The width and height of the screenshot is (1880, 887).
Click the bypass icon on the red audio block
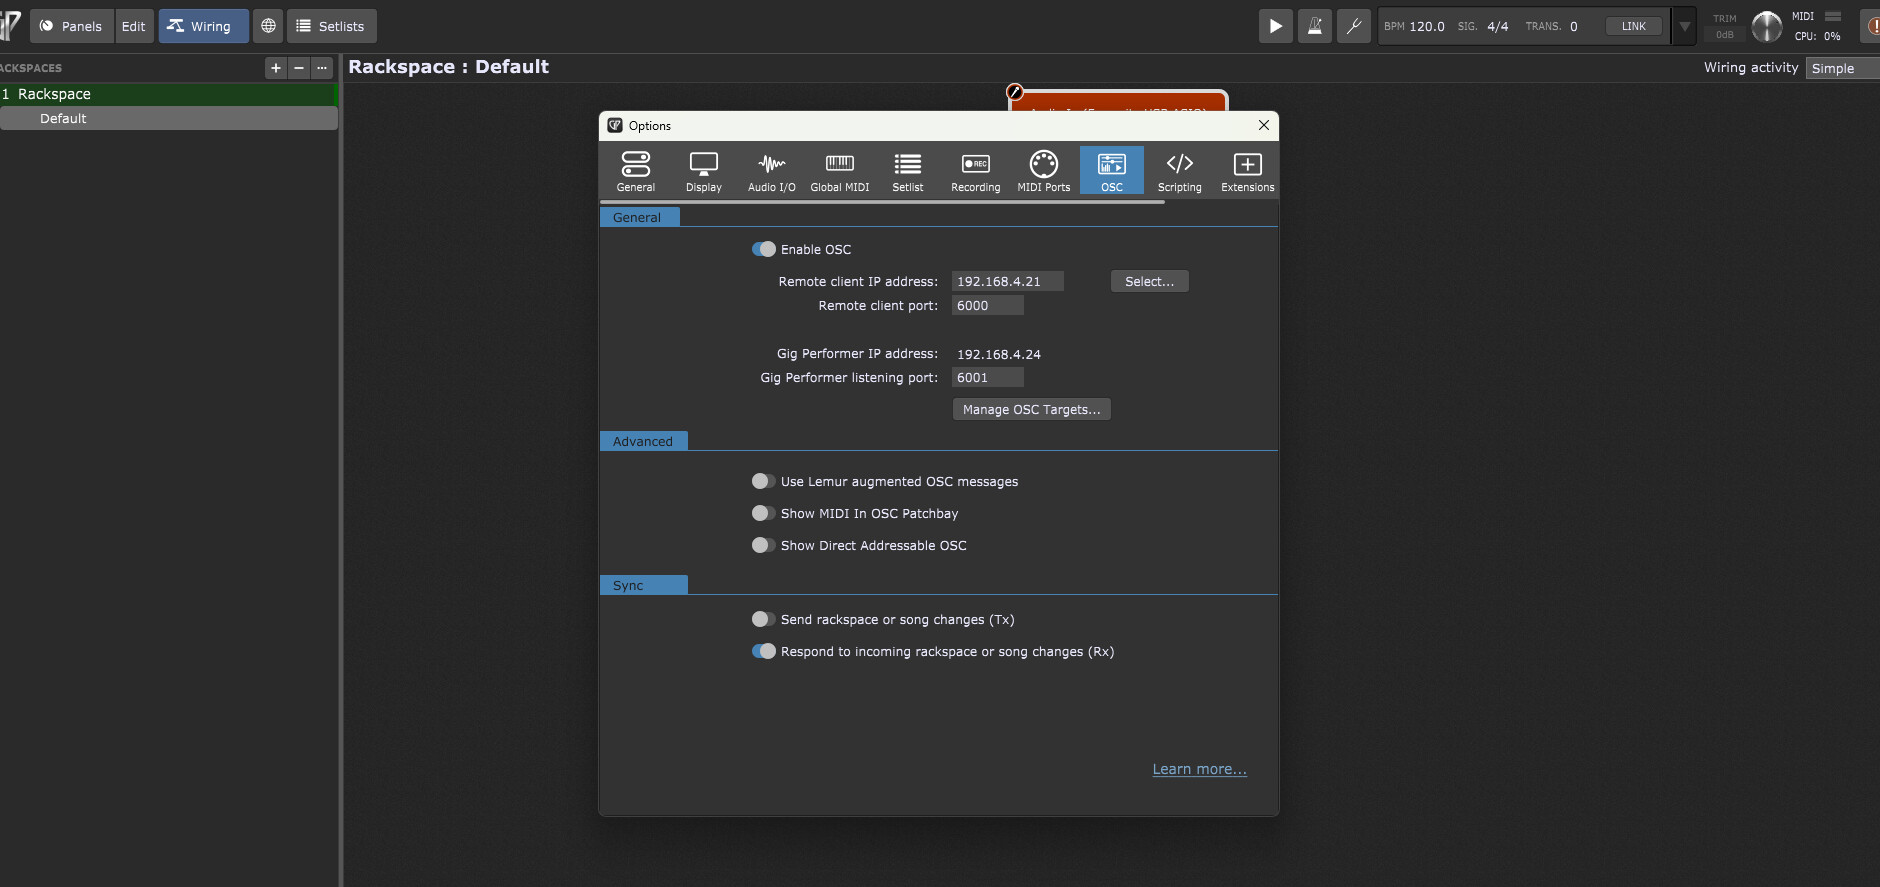point(1015,92)
